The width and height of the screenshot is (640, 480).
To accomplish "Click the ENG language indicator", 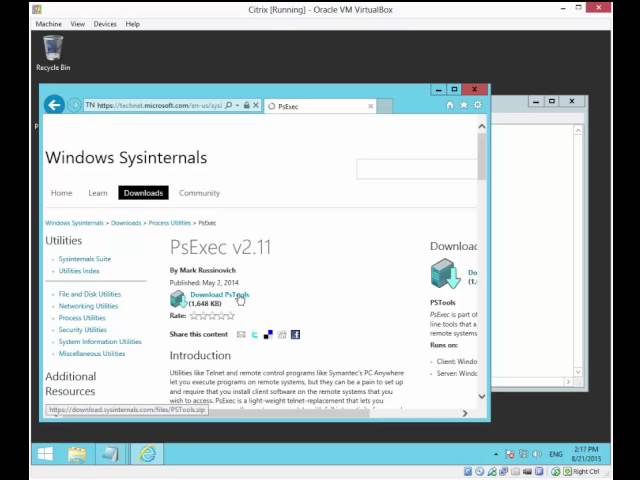I will tap(556, 454).
